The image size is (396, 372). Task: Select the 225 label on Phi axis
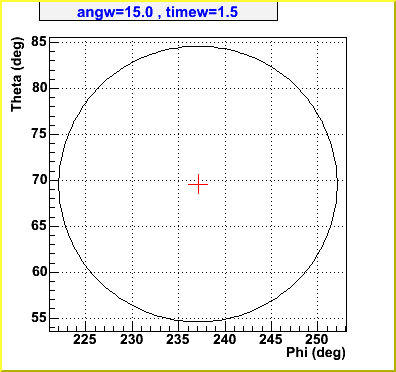(85, 340)
